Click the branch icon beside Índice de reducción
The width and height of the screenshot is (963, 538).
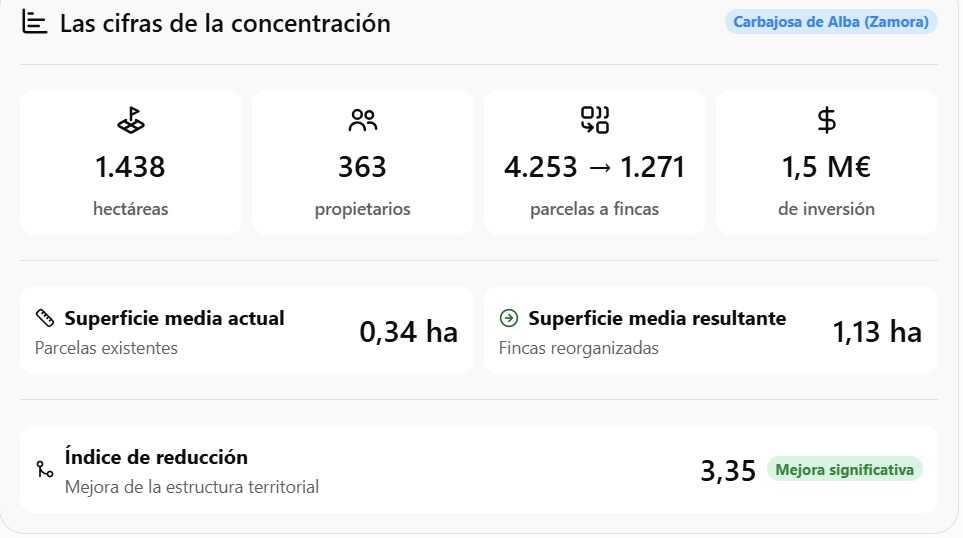point(45,470)
